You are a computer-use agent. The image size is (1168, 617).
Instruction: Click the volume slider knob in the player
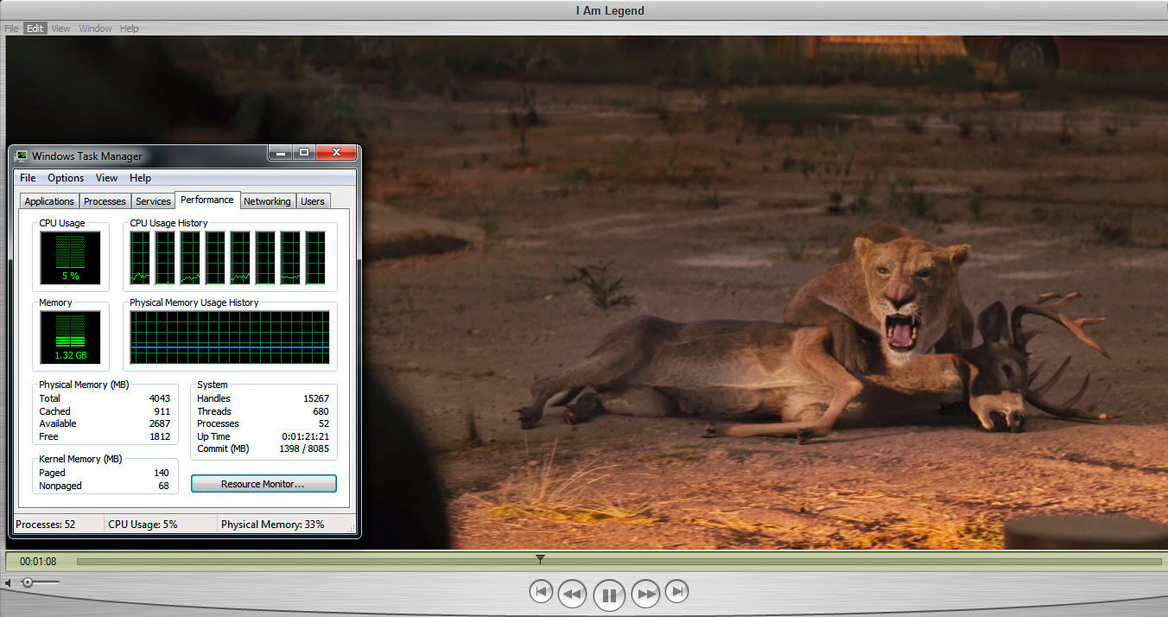pos(28,582)
